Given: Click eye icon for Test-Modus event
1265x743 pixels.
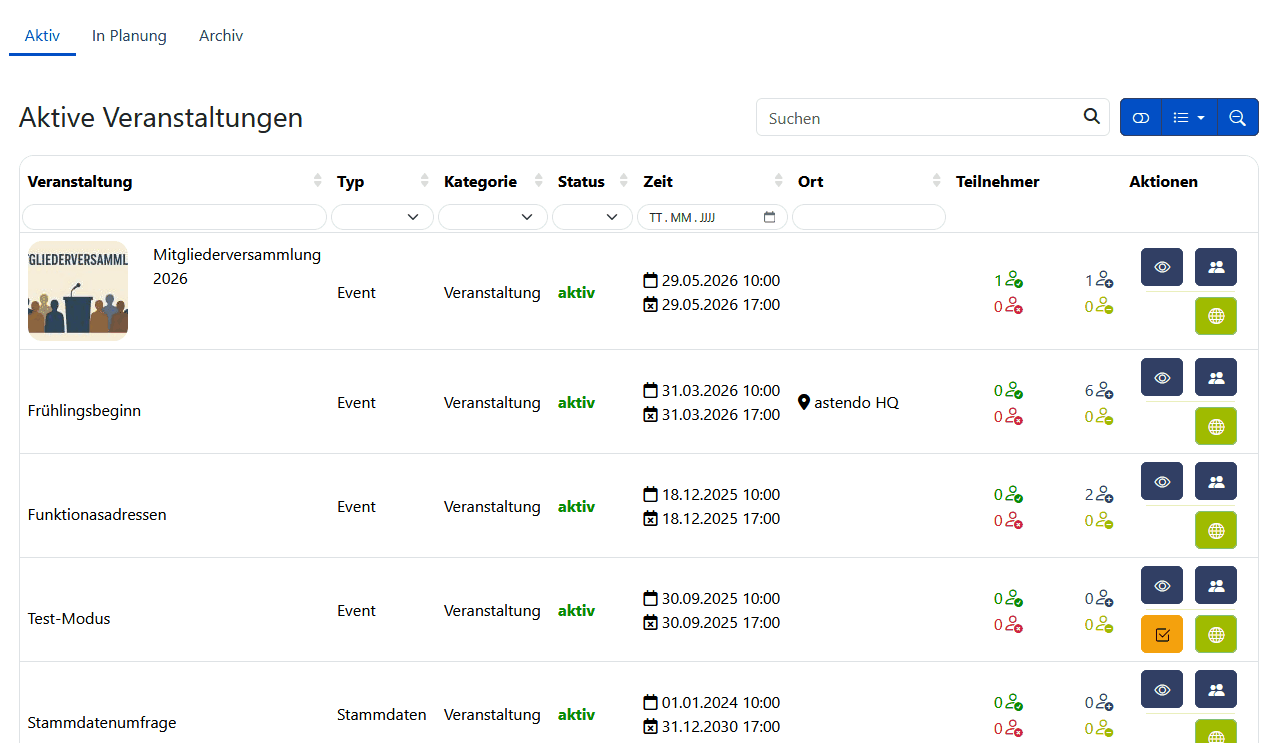Looking at the screenshot, I should click(1161, 585).
